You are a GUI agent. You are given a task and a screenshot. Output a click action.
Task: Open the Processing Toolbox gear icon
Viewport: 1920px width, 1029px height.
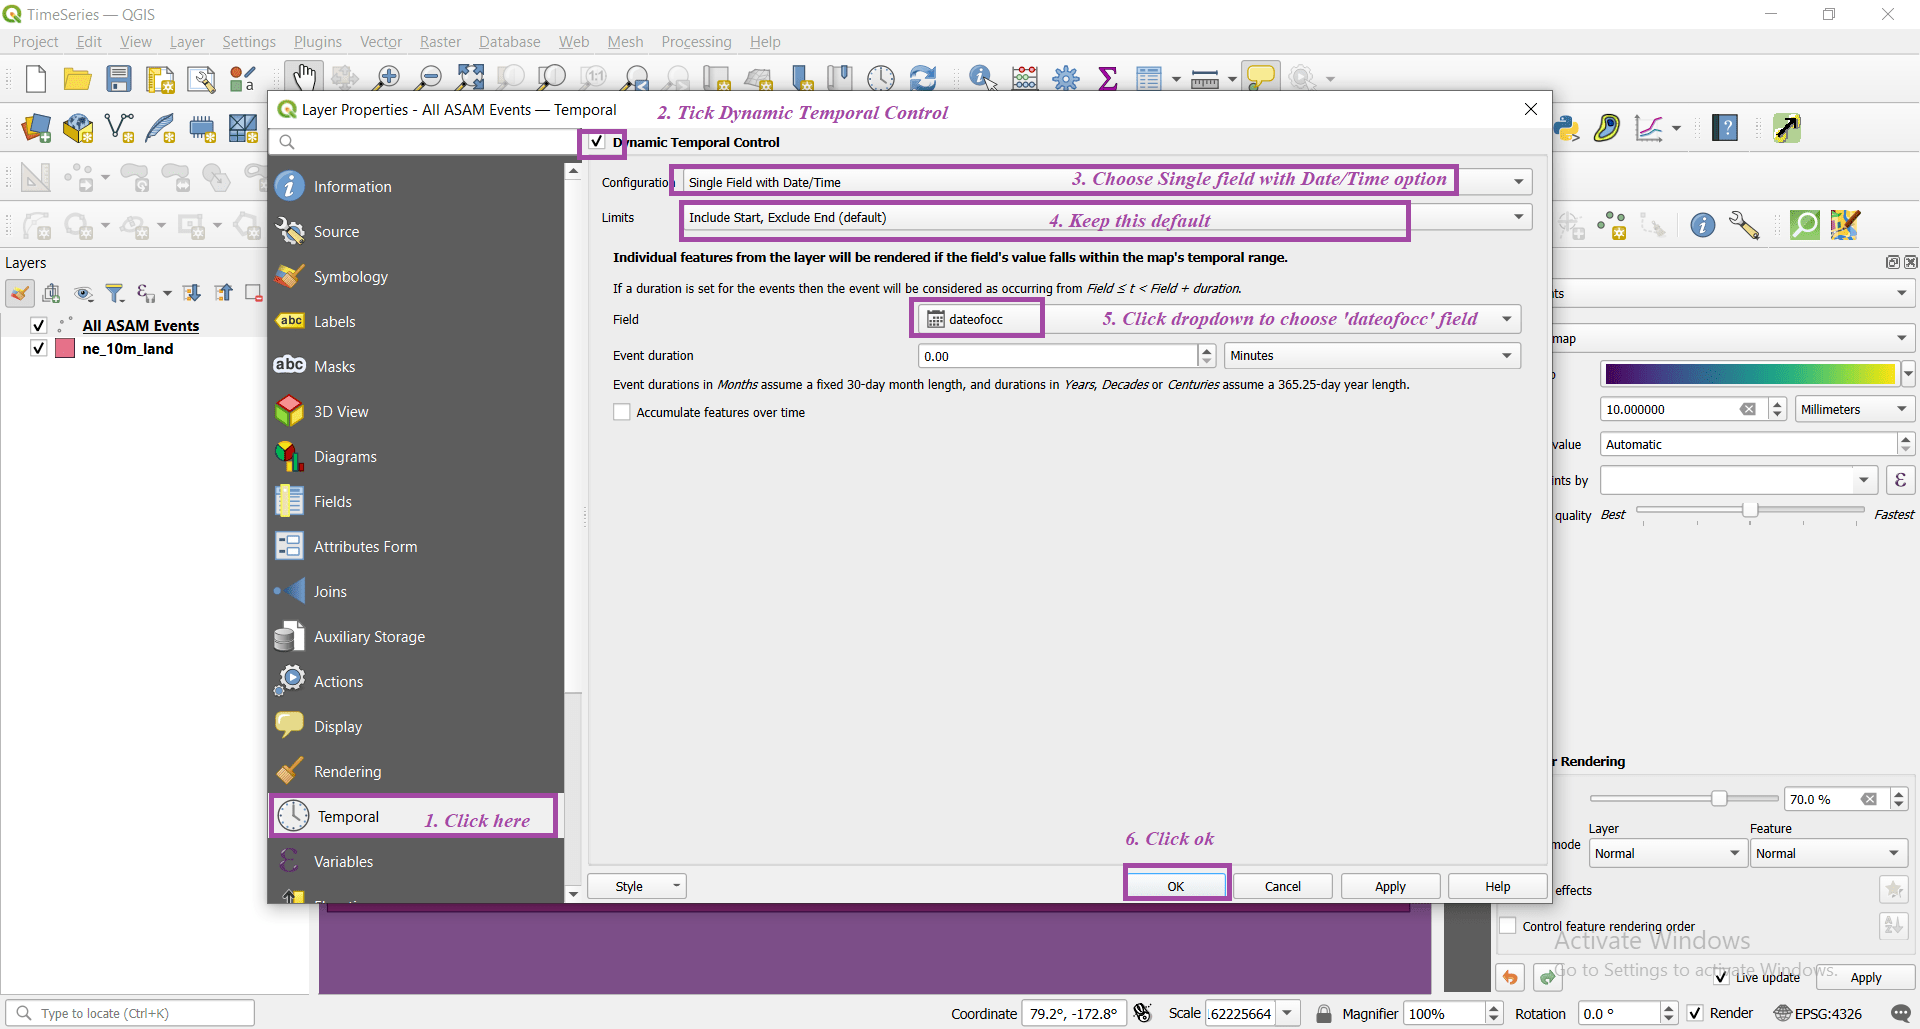coord(1066,77)
